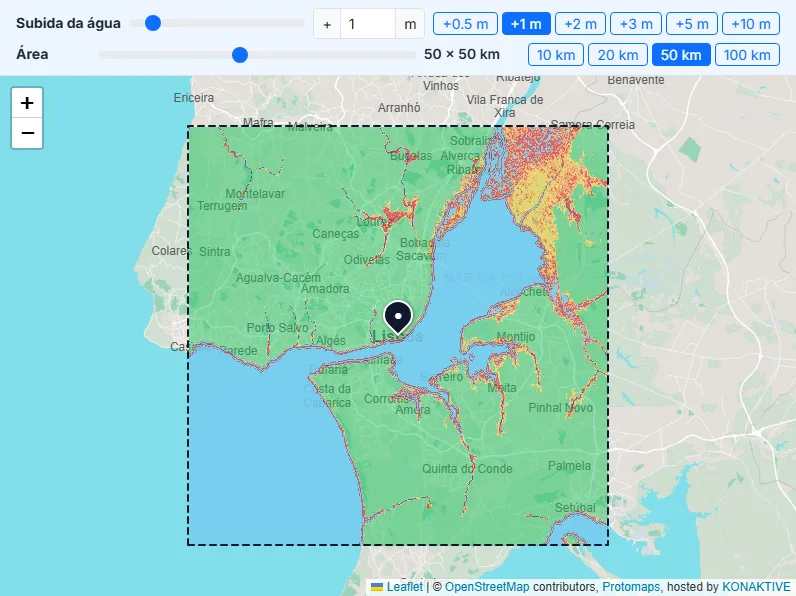The height and width of the screenshot is (596, 796).
Task: Click the Ericeira map label
Action: 193,97
